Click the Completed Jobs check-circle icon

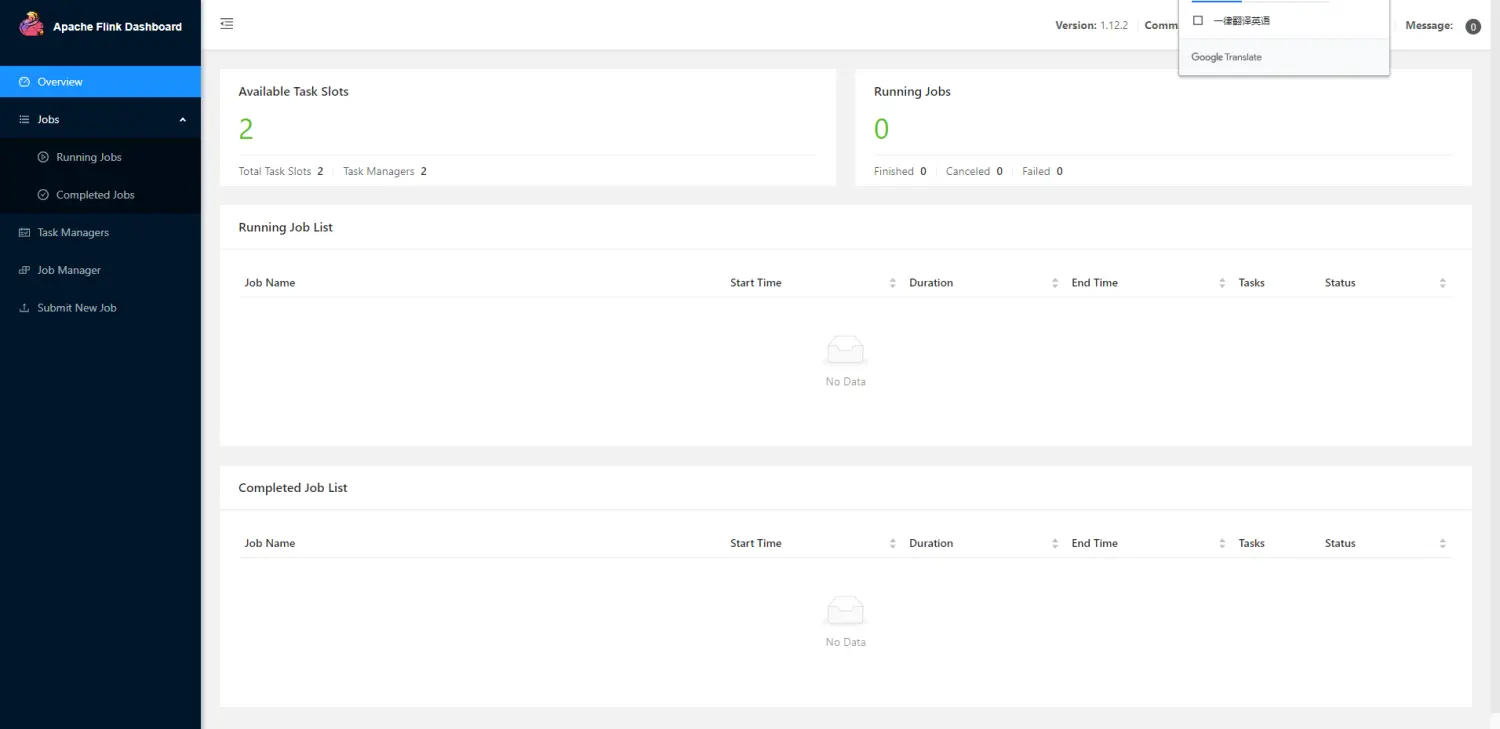[x=43, y=195]
